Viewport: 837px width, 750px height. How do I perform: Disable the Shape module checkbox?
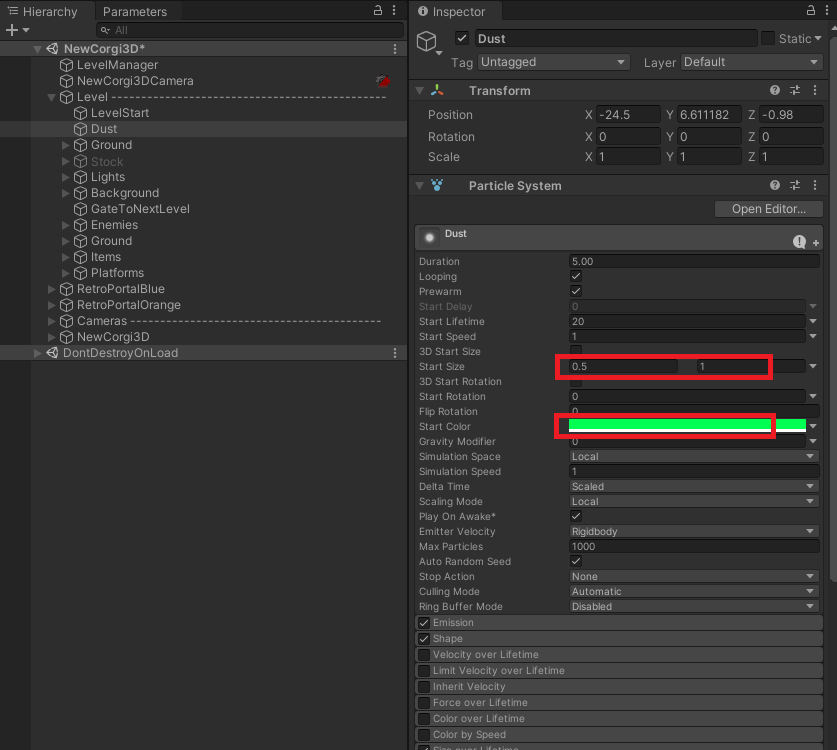tap(426, 638)
